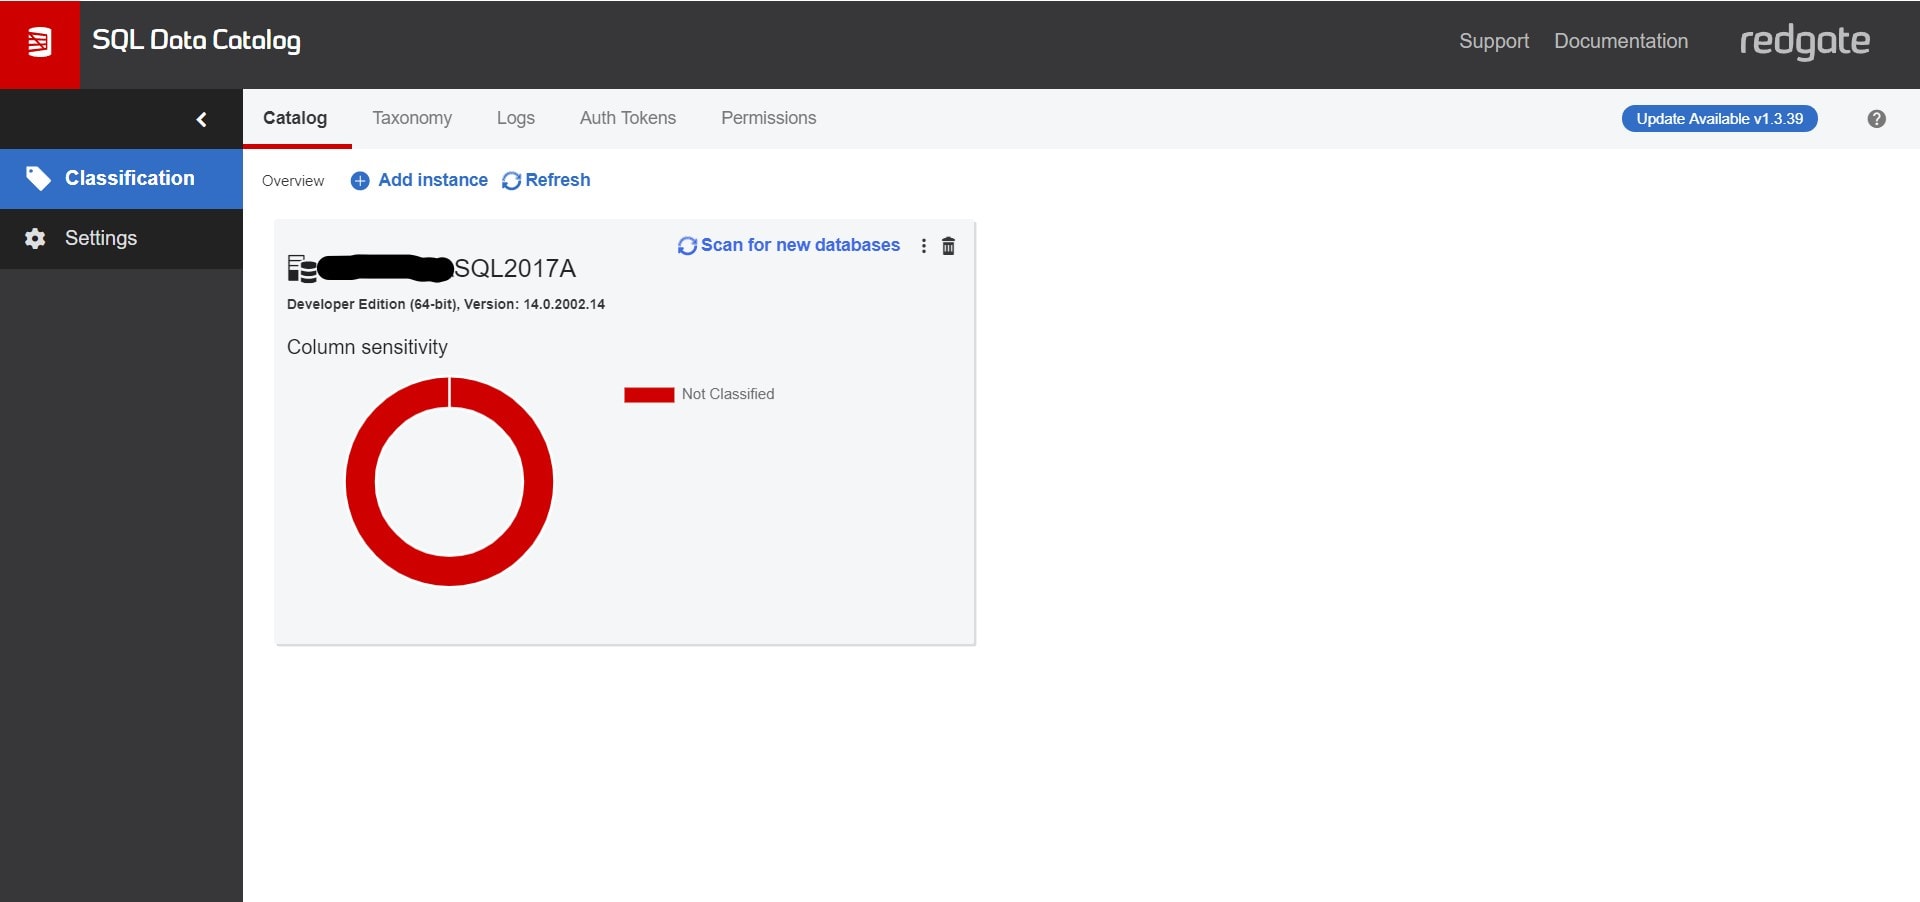
Task: Click the circular arrows icon next to Refresh
Action: coord(511,181)
